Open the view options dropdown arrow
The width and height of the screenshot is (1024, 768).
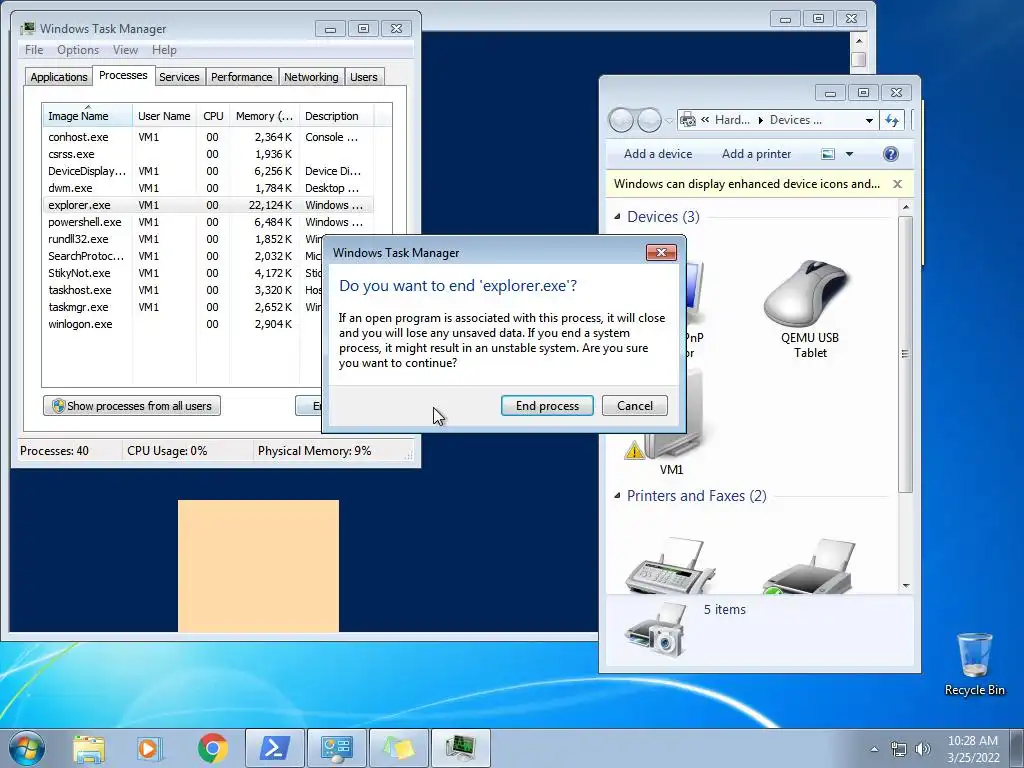point(849,154)
